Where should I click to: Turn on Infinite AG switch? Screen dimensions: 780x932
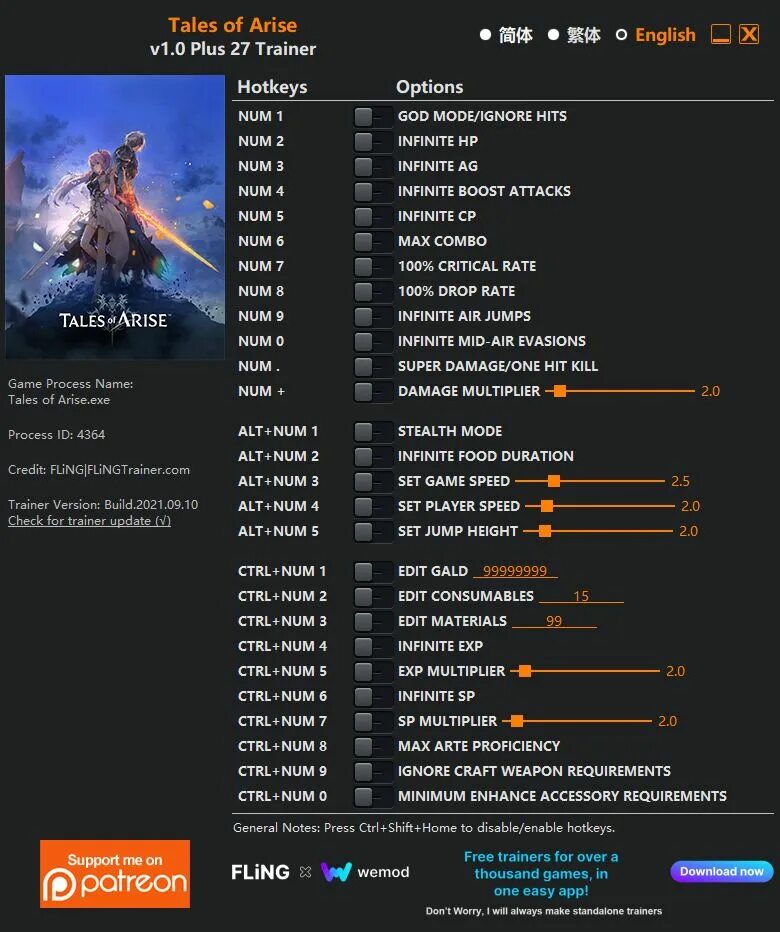tap(373, 166)
